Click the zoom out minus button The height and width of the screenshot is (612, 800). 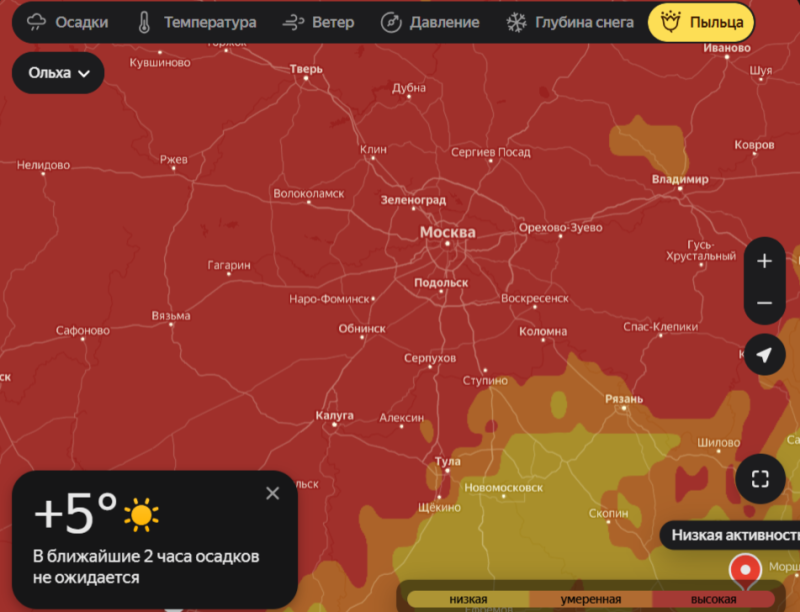coord(765,303)
